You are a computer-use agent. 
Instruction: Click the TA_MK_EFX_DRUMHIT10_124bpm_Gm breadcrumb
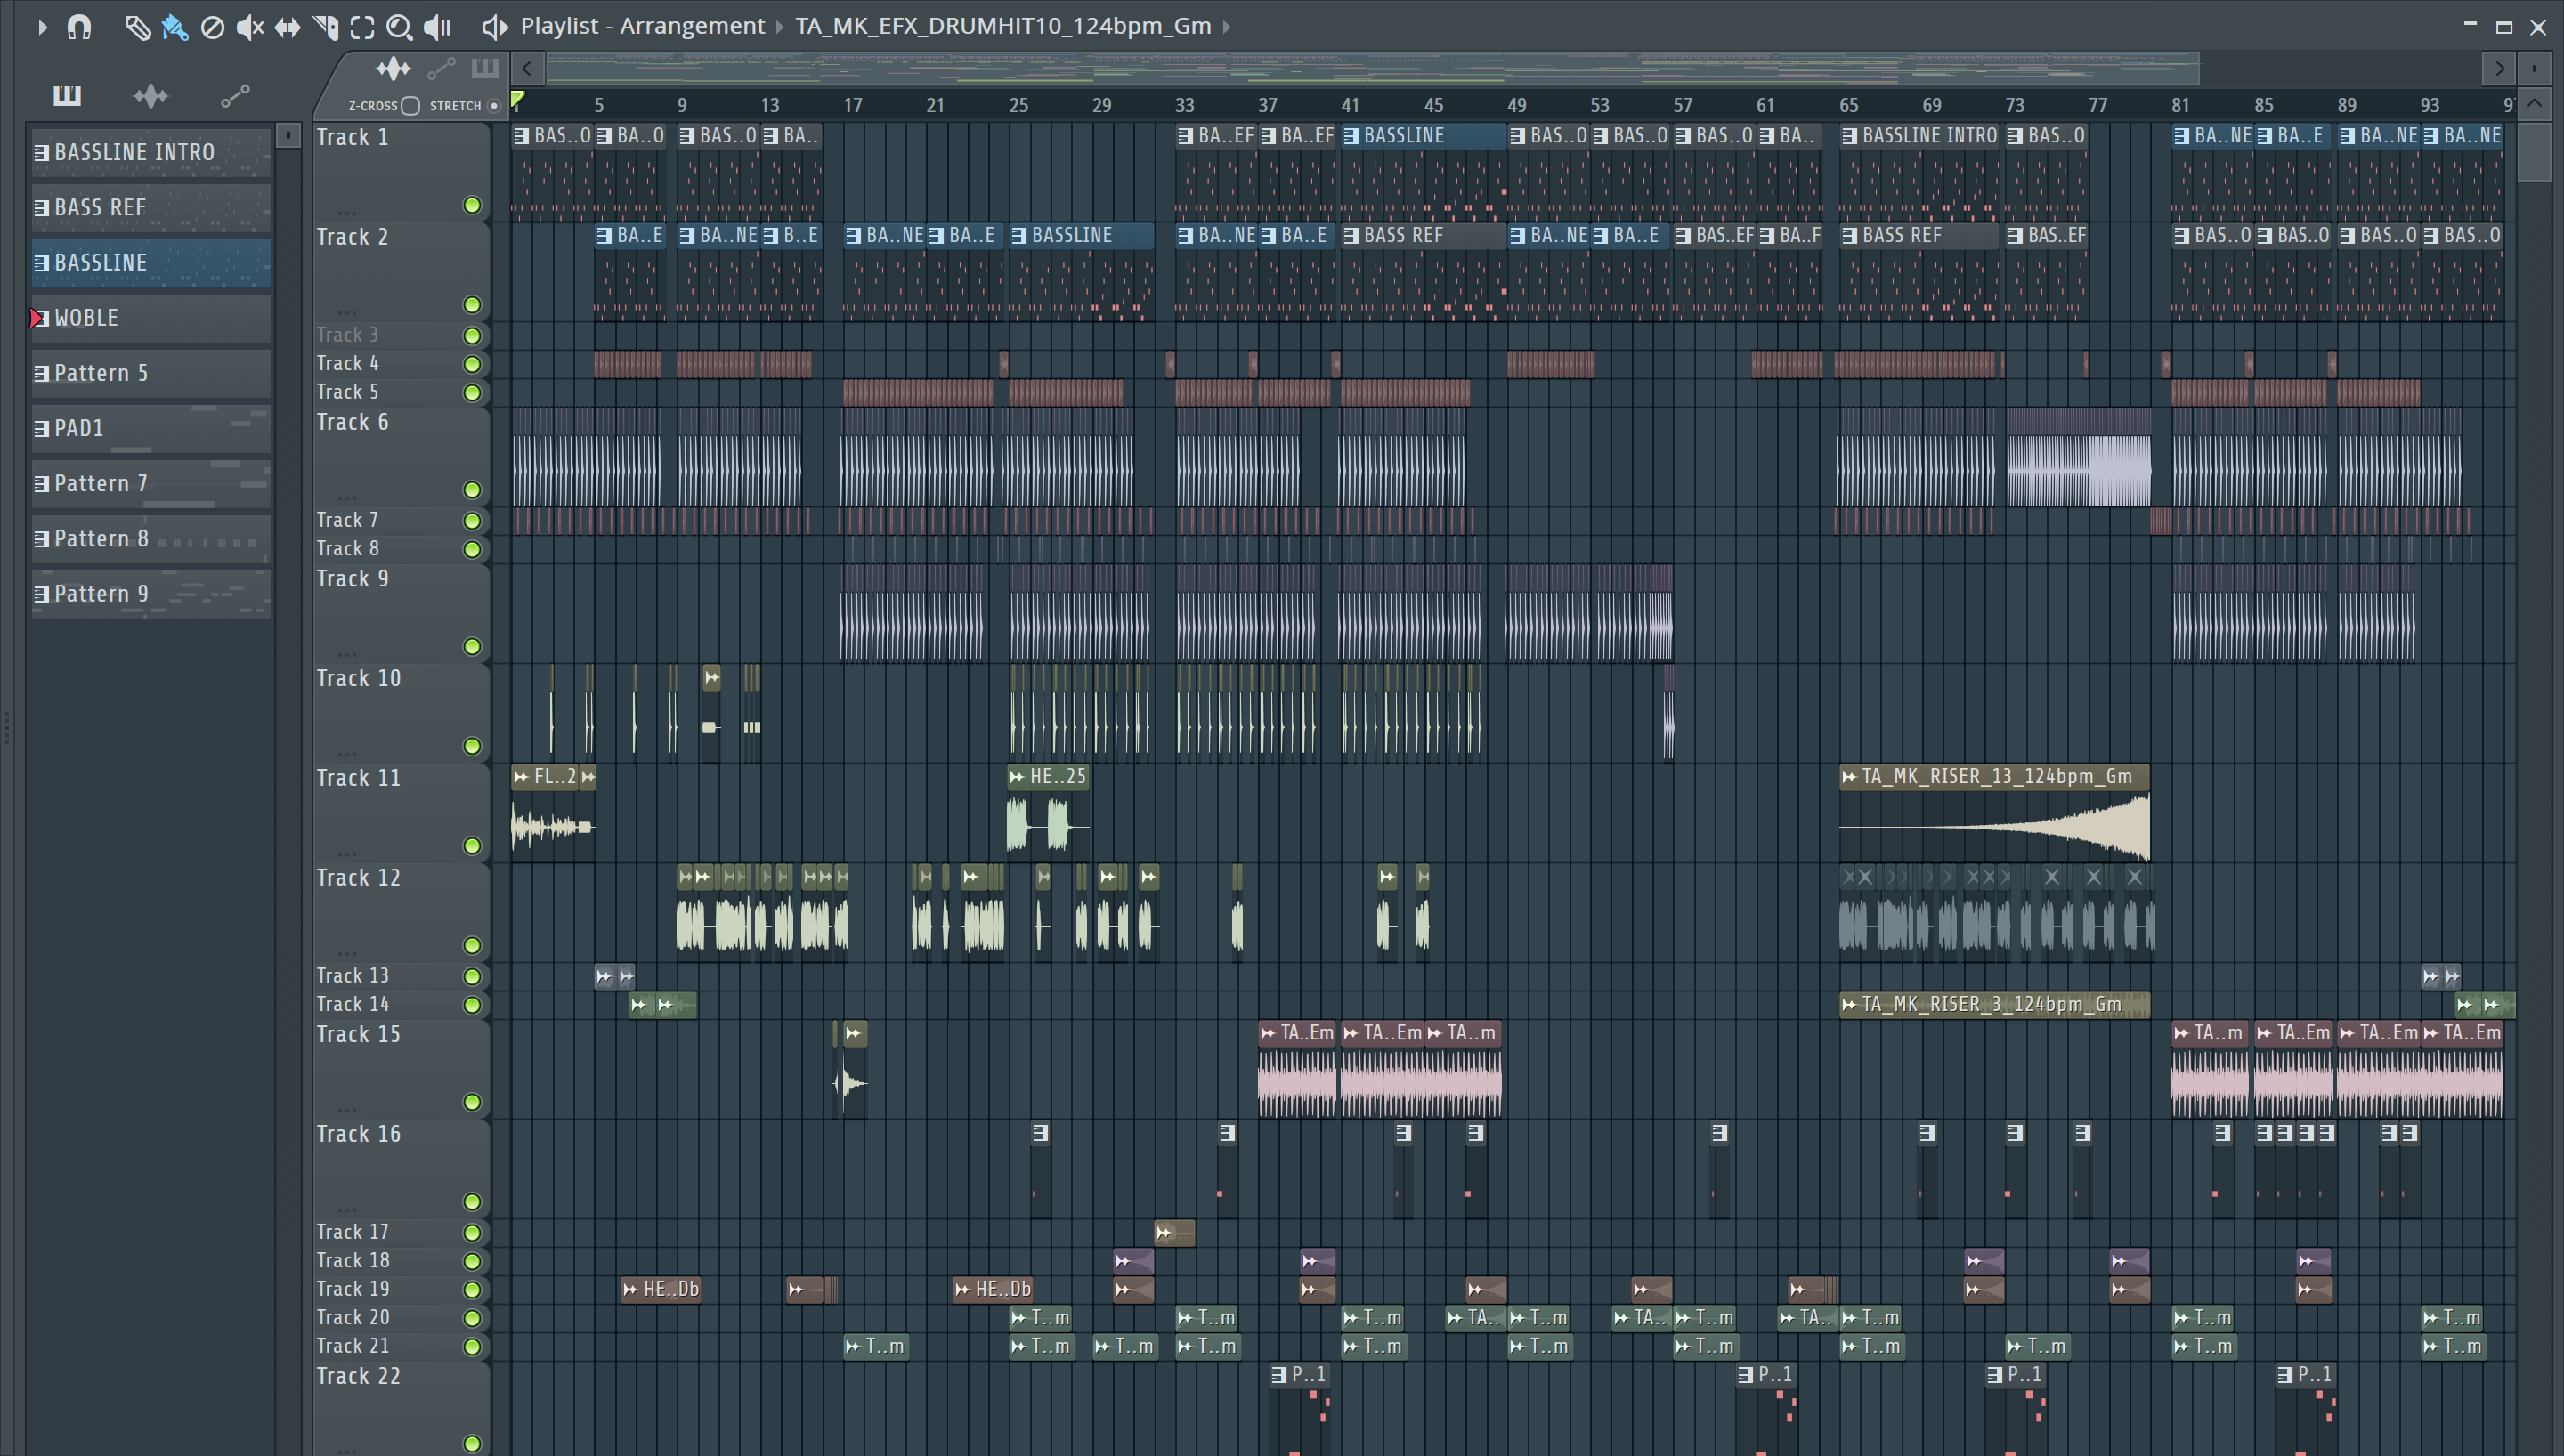[1003, 26]
